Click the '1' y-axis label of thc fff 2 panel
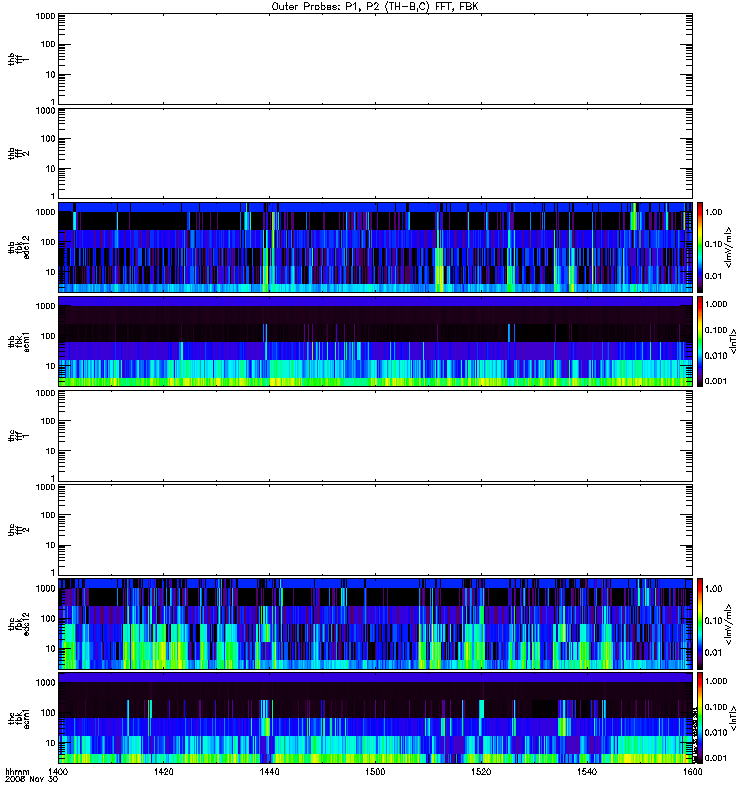The width and height of the screenshot is (750, 800). point(53,572)
